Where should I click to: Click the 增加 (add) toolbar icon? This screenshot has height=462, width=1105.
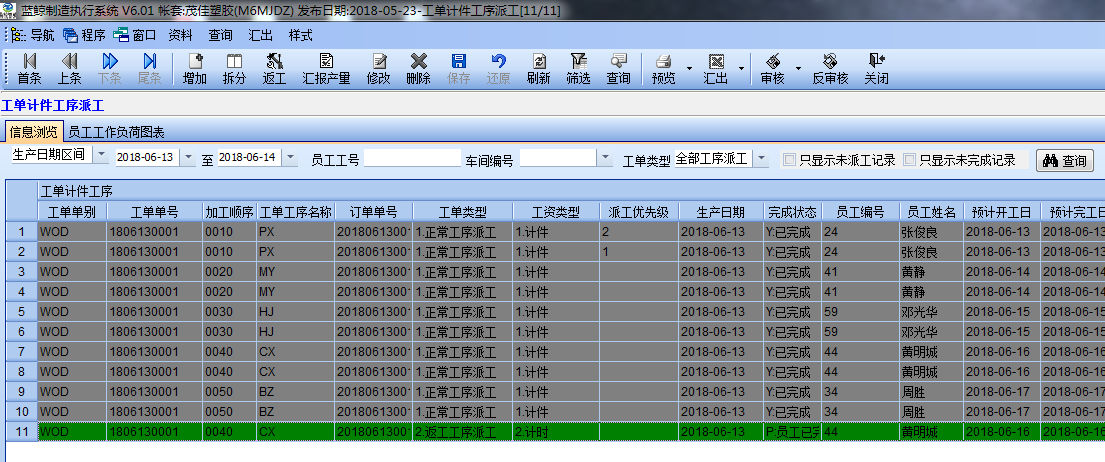point(194,68)
